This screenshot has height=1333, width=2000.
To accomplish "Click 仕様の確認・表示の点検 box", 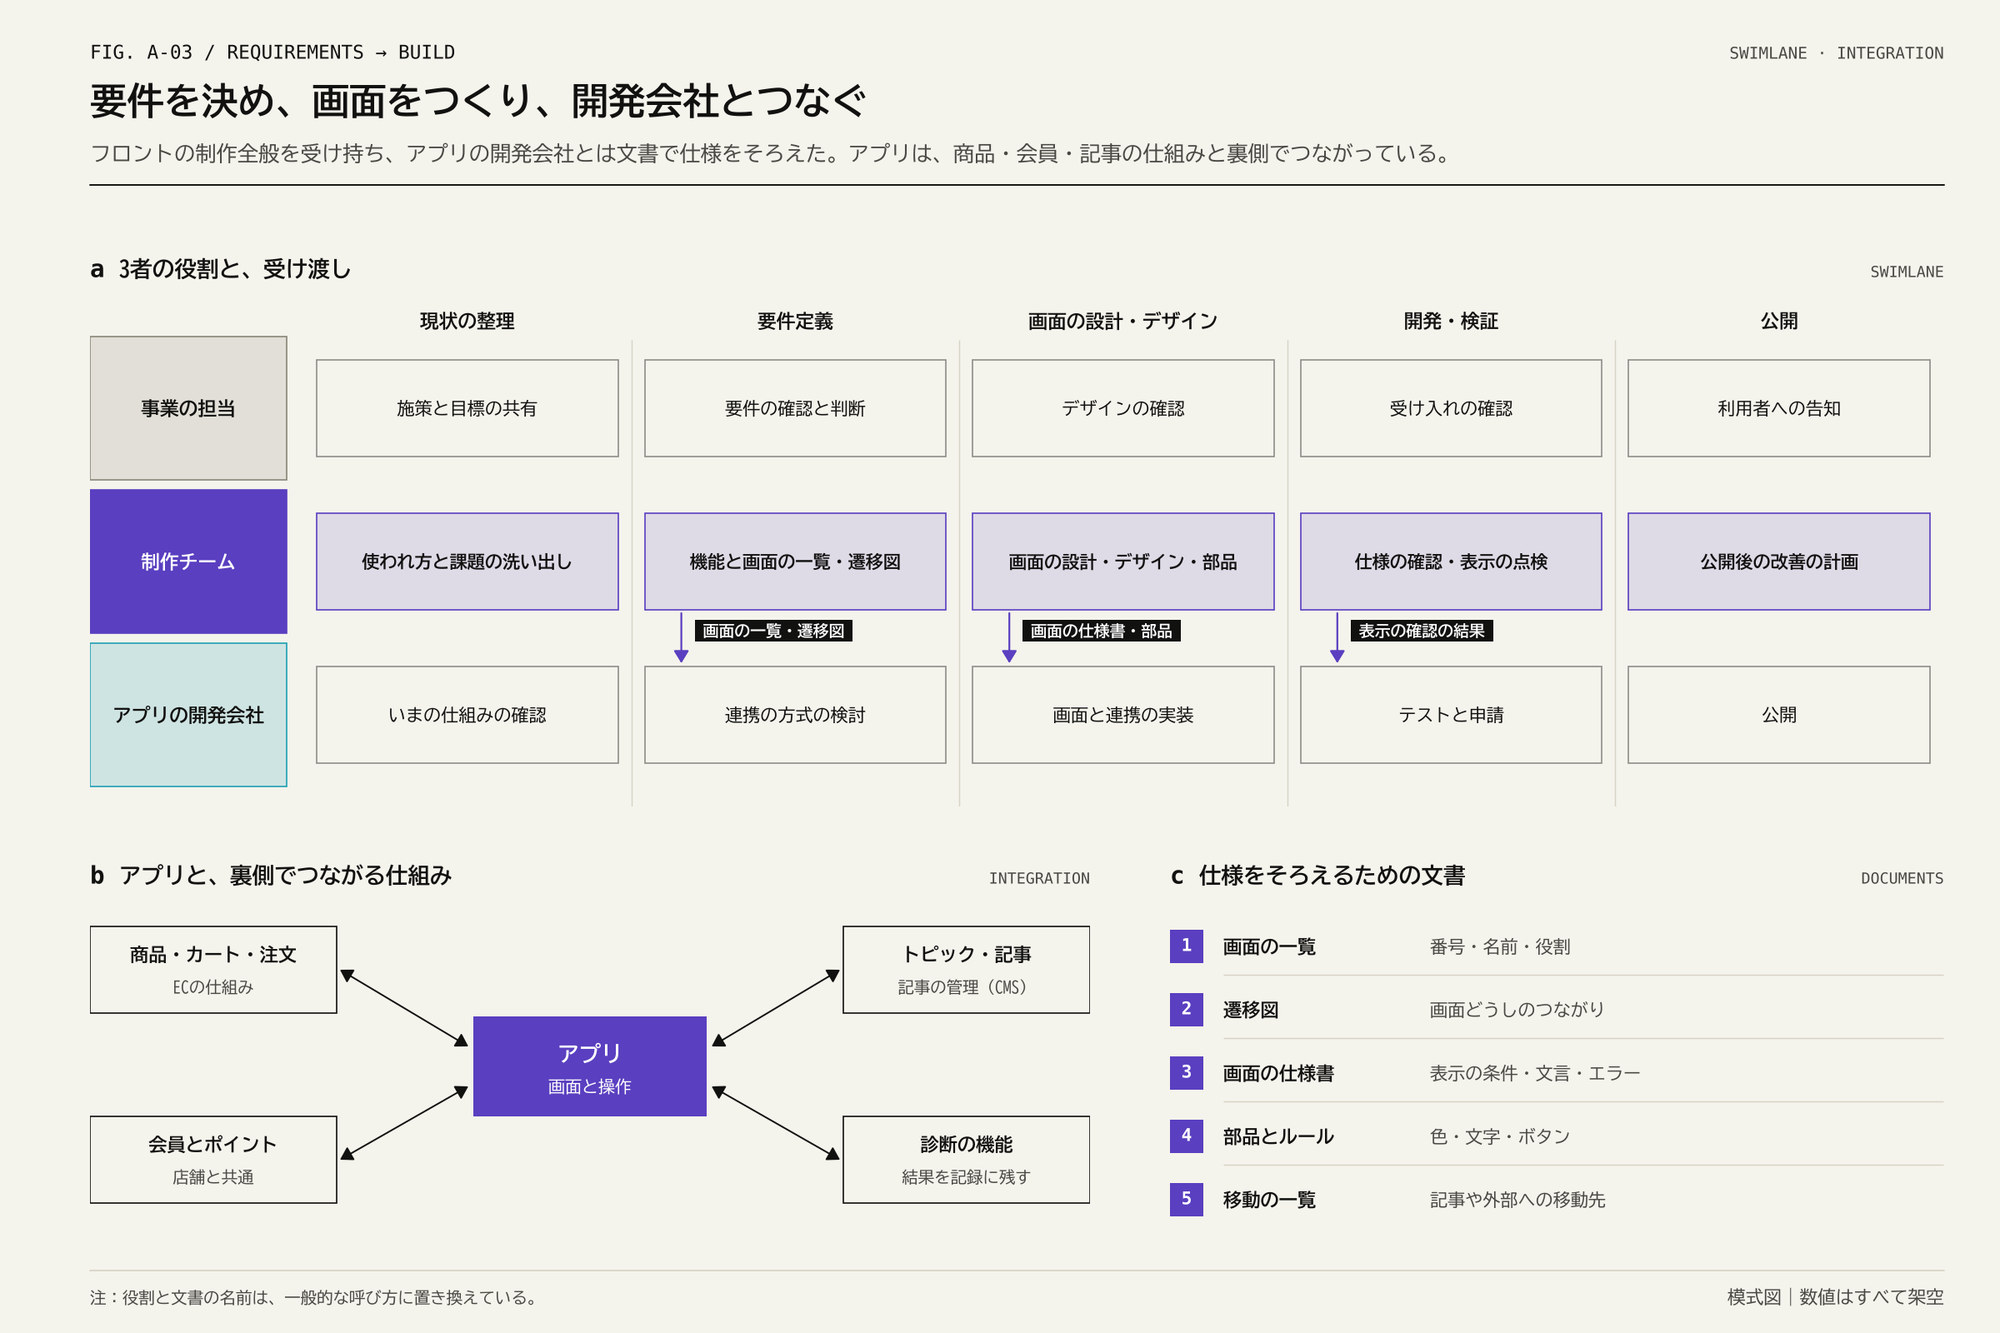I will [1451, 561].
